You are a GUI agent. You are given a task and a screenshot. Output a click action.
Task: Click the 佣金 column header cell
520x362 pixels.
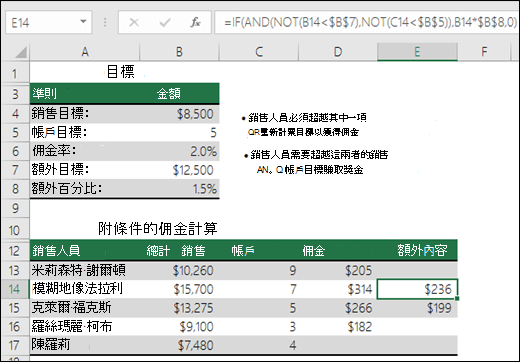(338, 250)
